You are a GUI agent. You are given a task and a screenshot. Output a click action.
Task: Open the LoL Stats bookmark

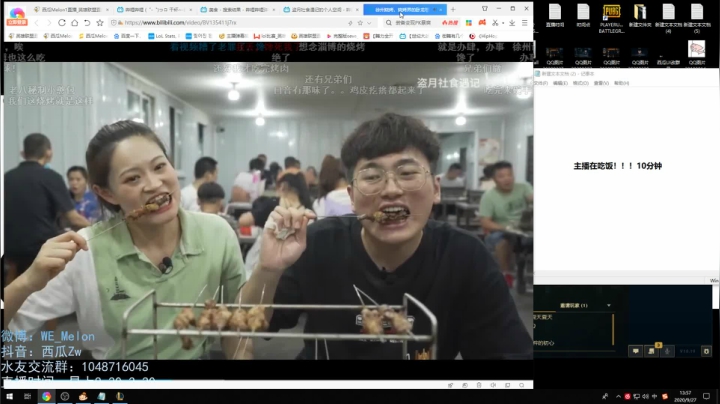162,36
